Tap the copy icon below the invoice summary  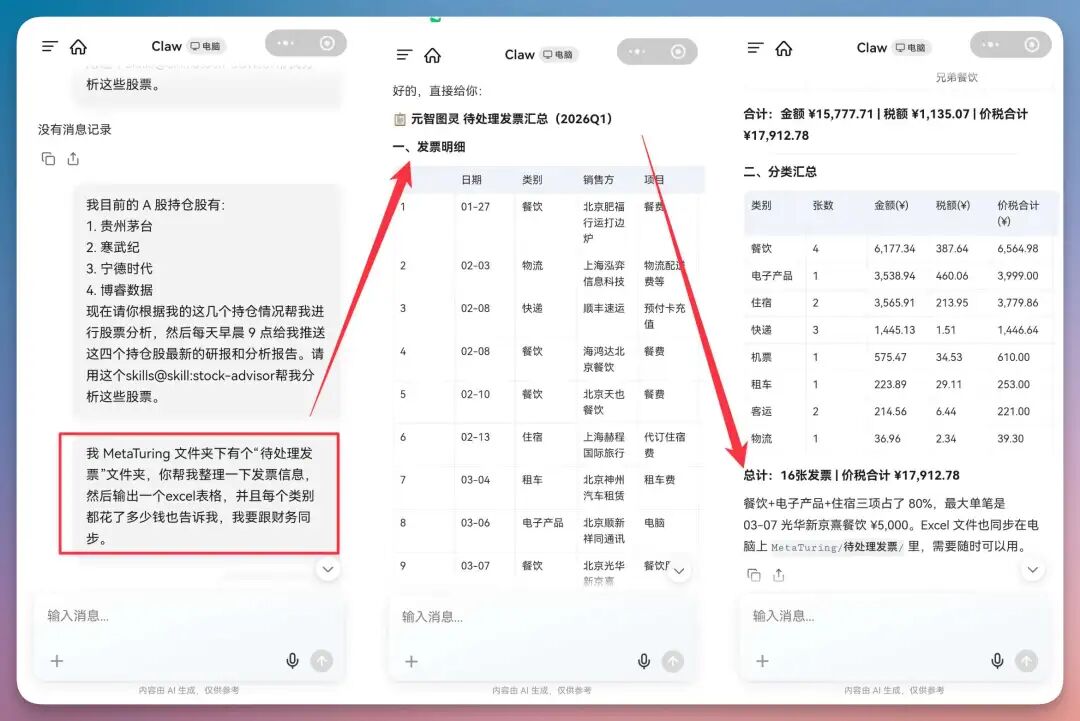[x=754, y=575]
